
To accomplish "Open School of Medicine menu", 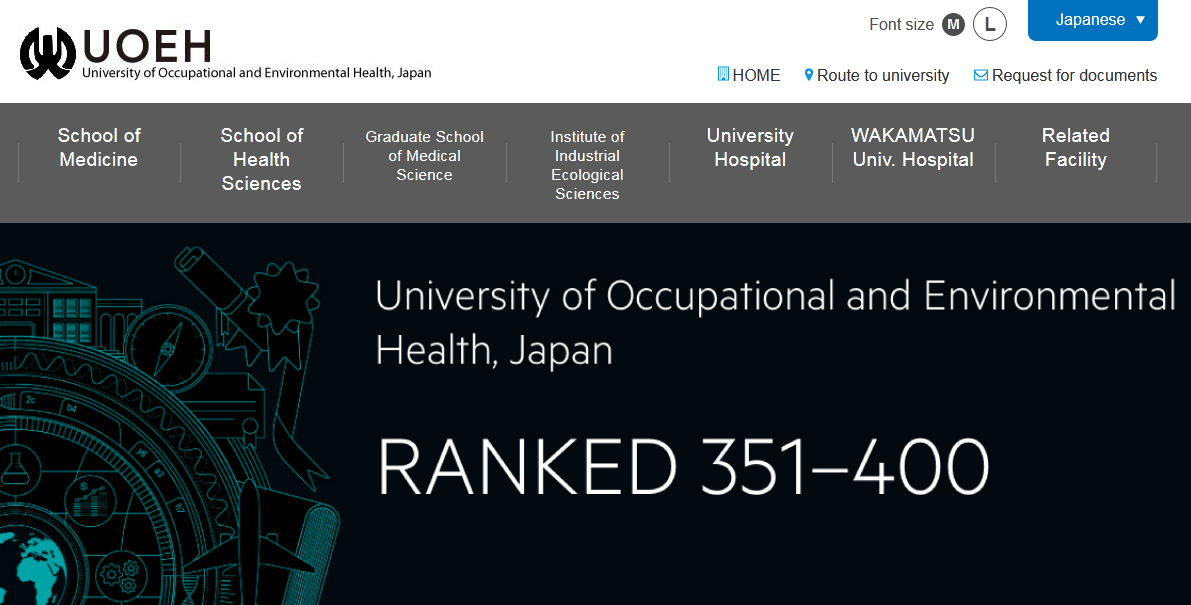I will (x=99, y=147).
